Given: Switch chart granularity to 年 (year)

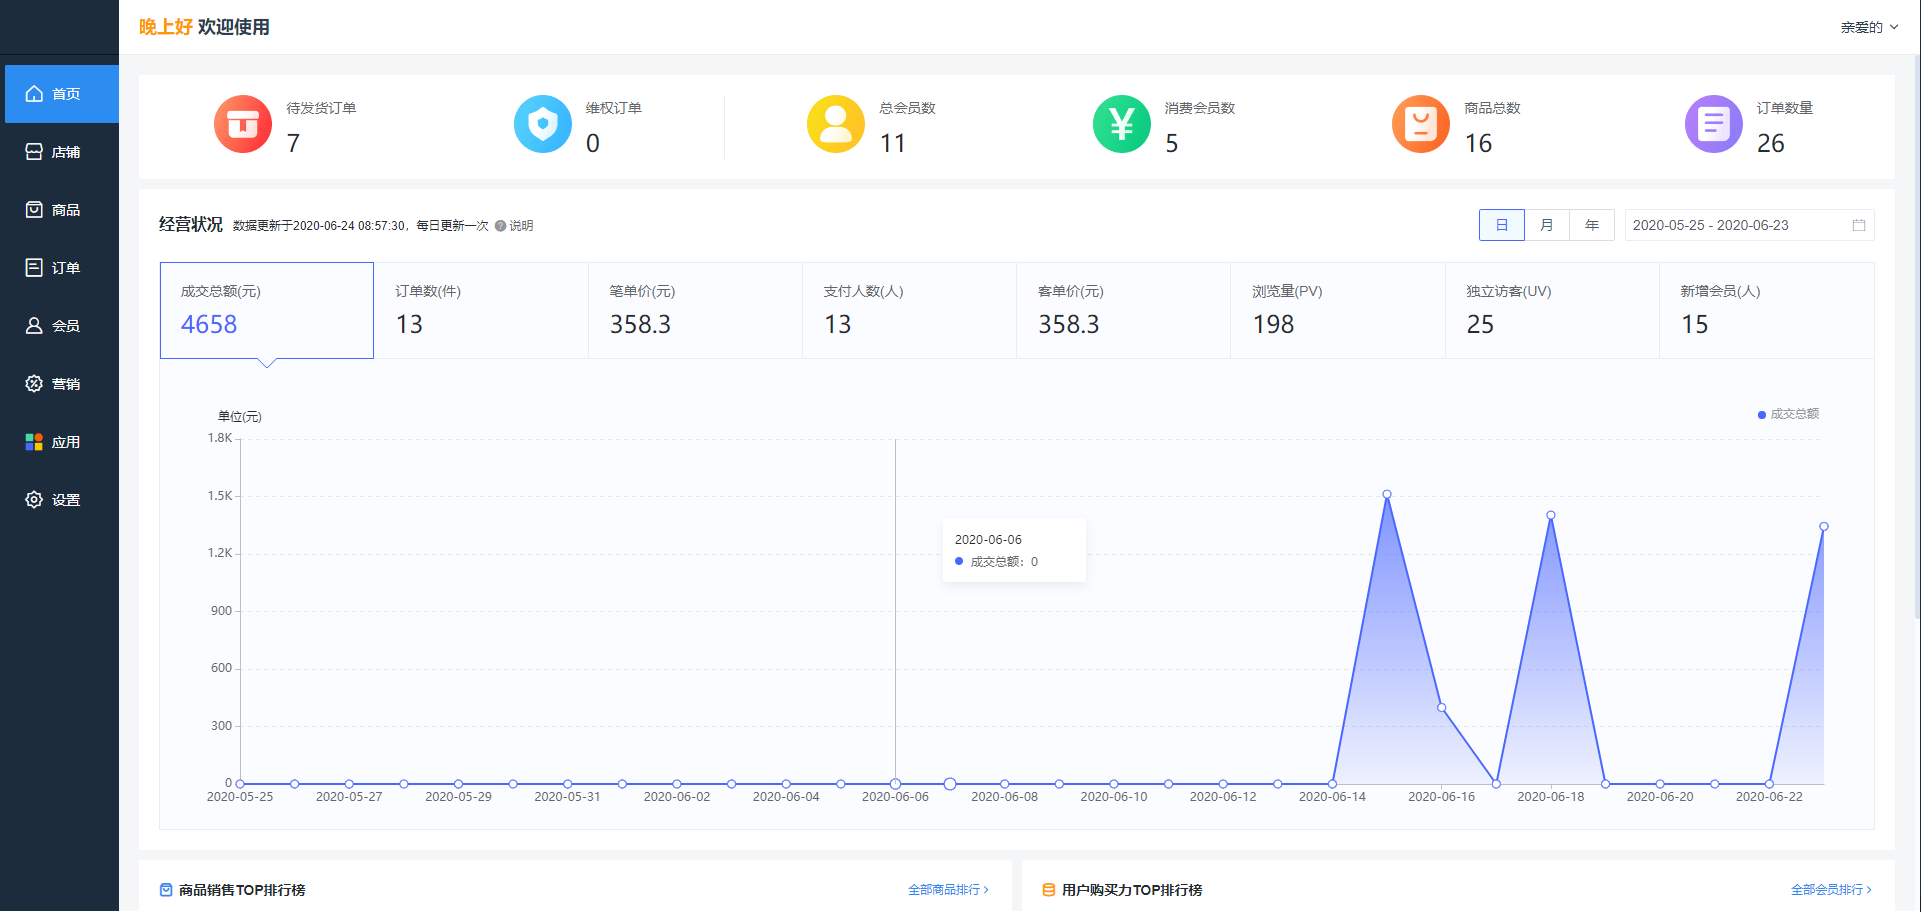Looking at the screenshot, I should click(1592, 225).
